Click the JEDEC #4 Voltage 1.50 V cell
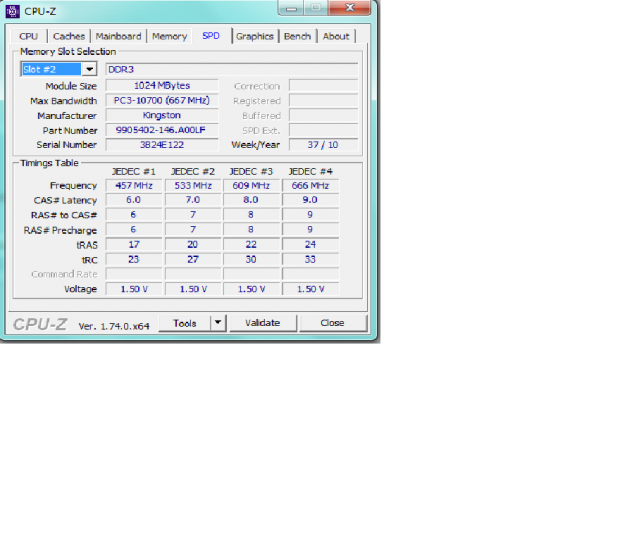 tap(310, 289)
